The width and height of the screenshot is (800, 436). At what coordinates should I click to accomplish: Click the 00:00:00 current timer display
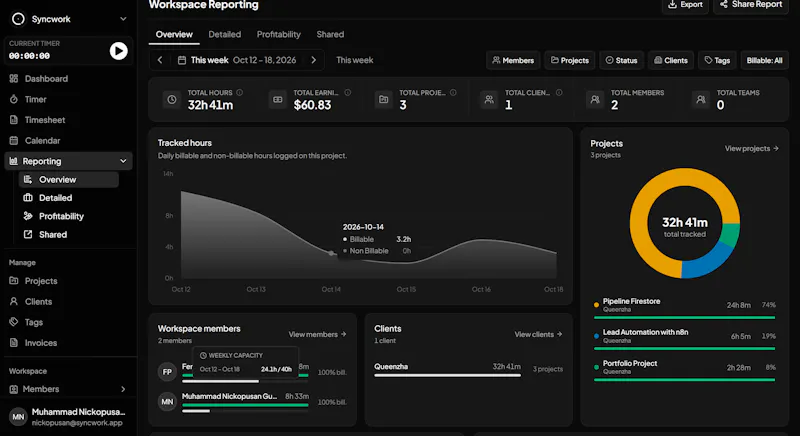pyautogui.click(x=30, y=56)
